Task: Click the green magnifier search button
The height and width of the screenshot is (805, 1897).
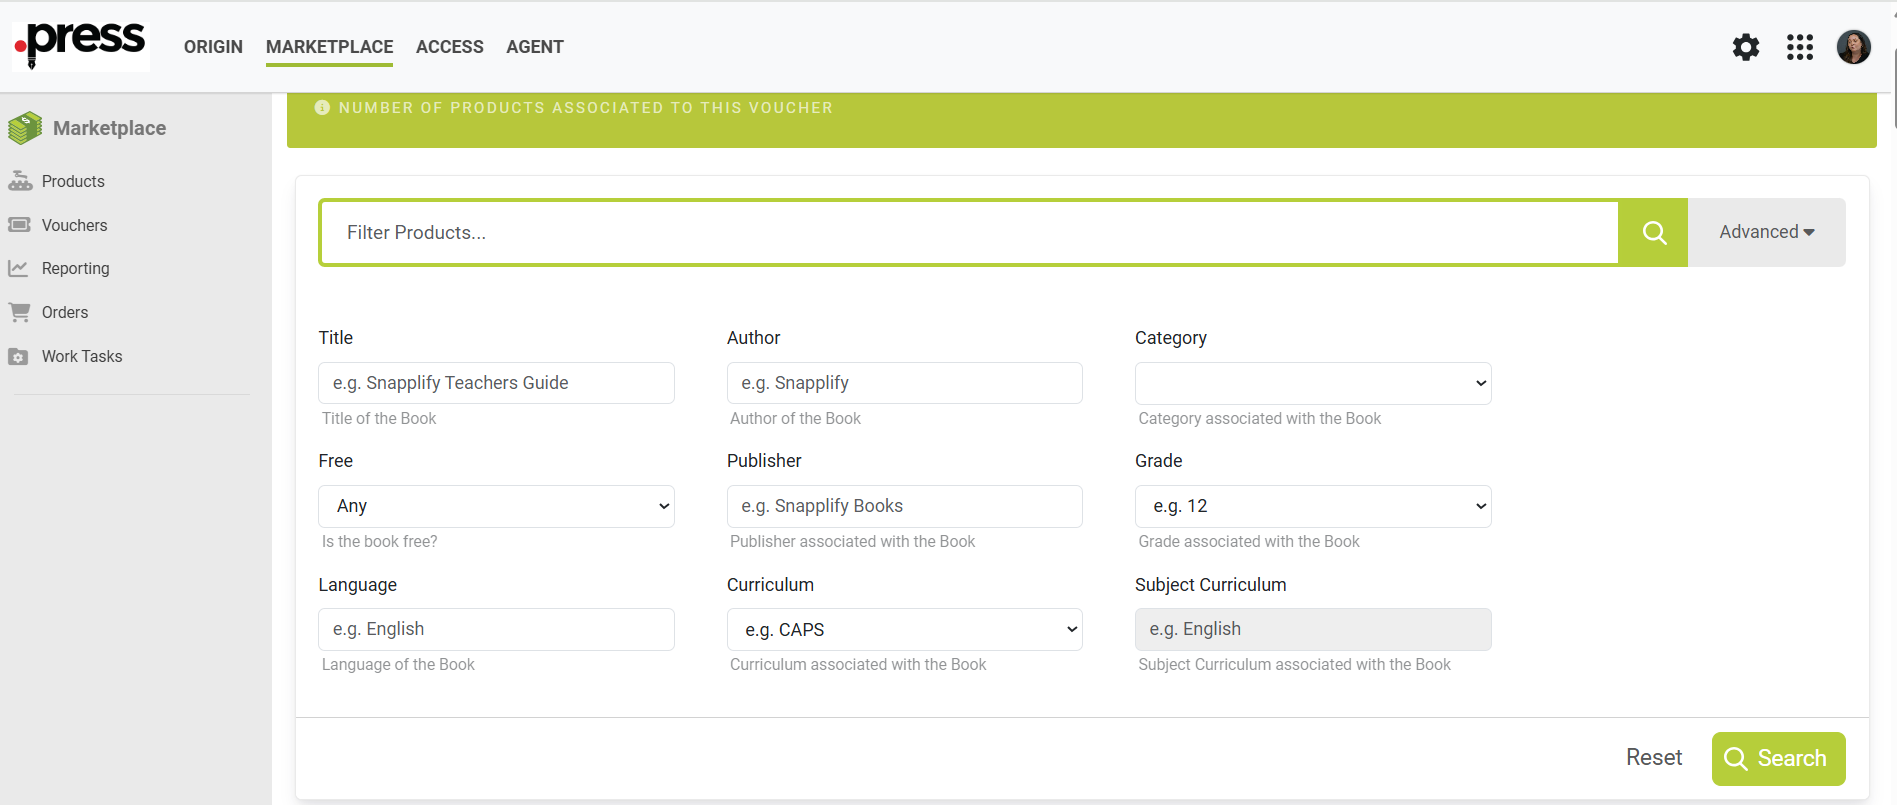Action: 1654,232
